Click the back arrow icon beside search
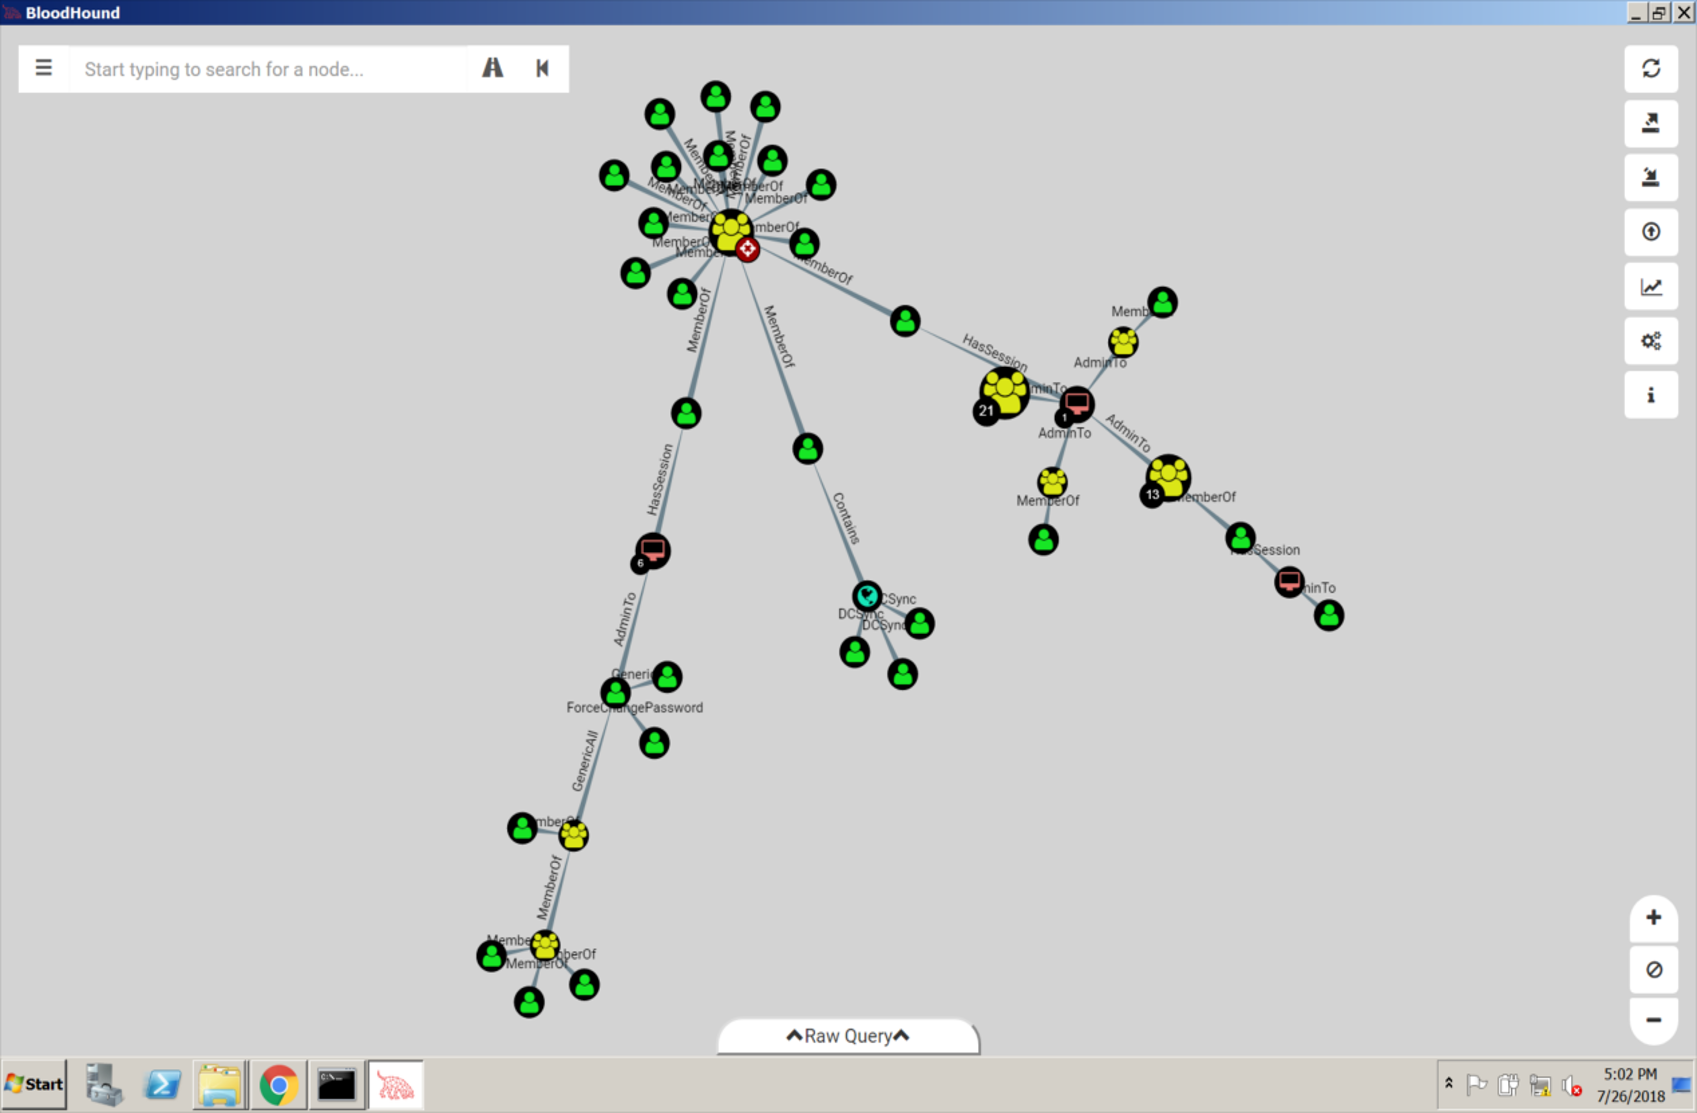The height and width of the screenshot is (1113, 1697). 542,69
